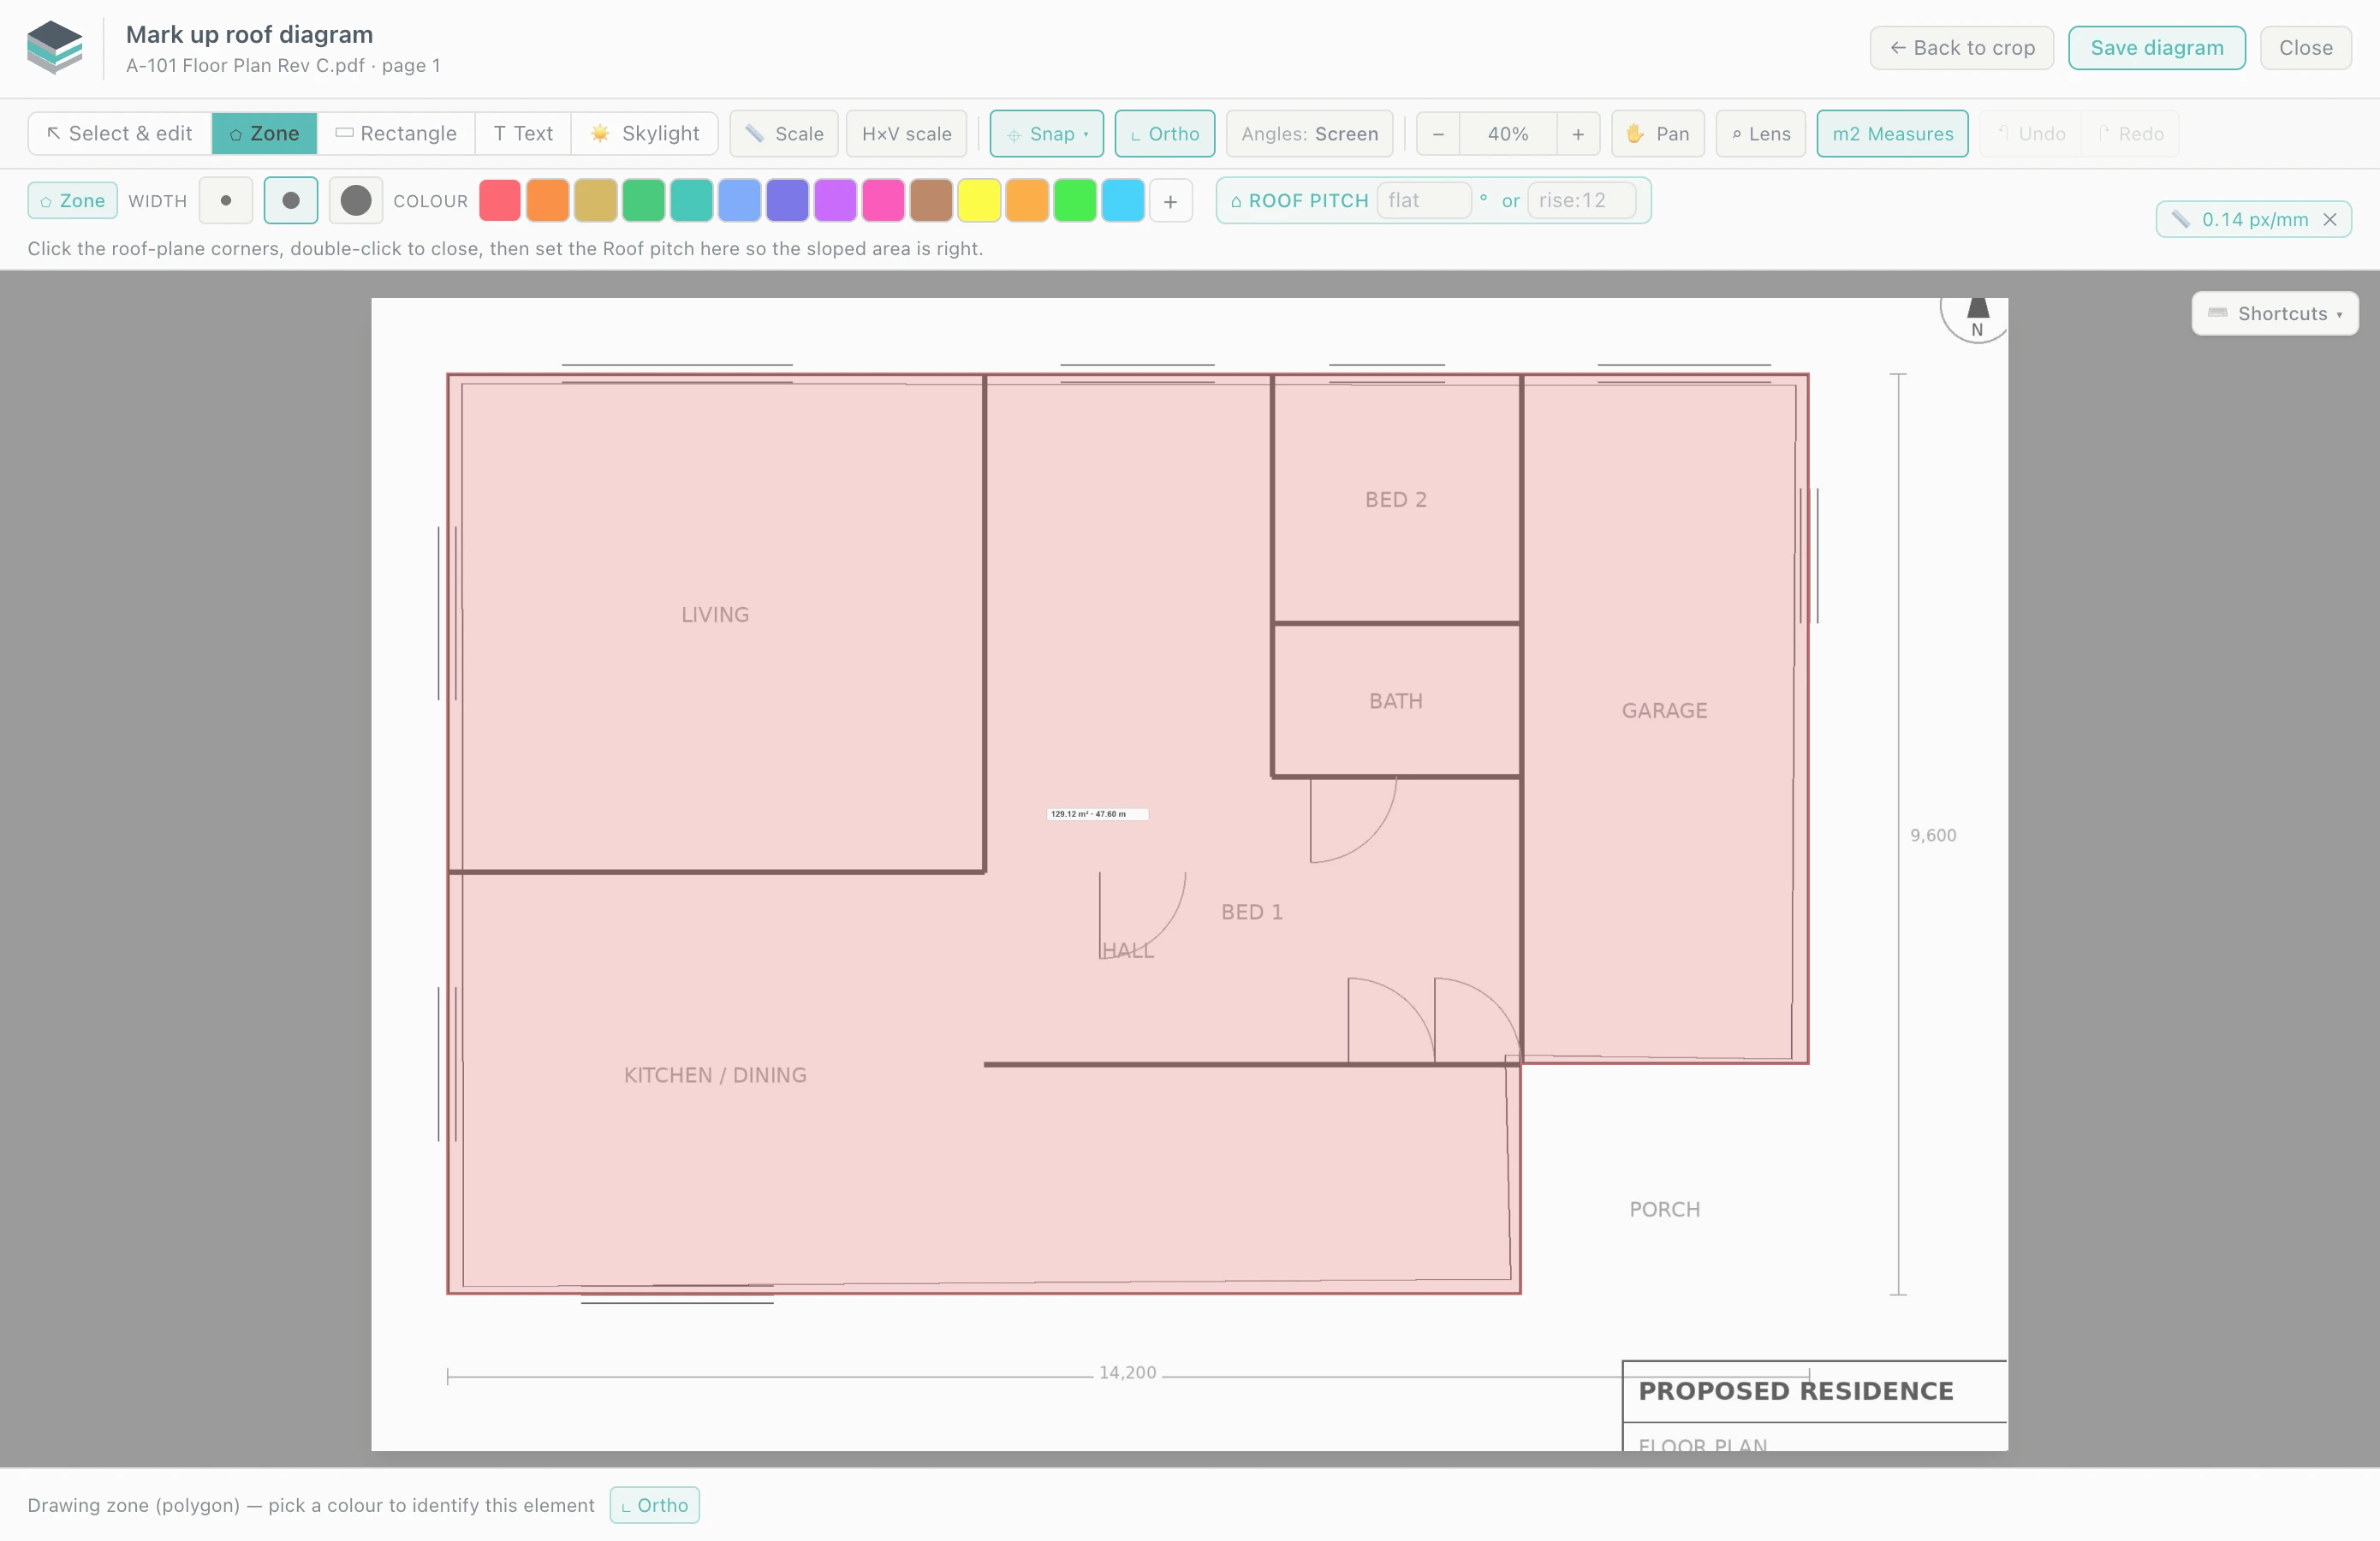The height and width of the screenshot is (1541, 2380).
Task: Add a custom colour with plus
Action: 1171,201
